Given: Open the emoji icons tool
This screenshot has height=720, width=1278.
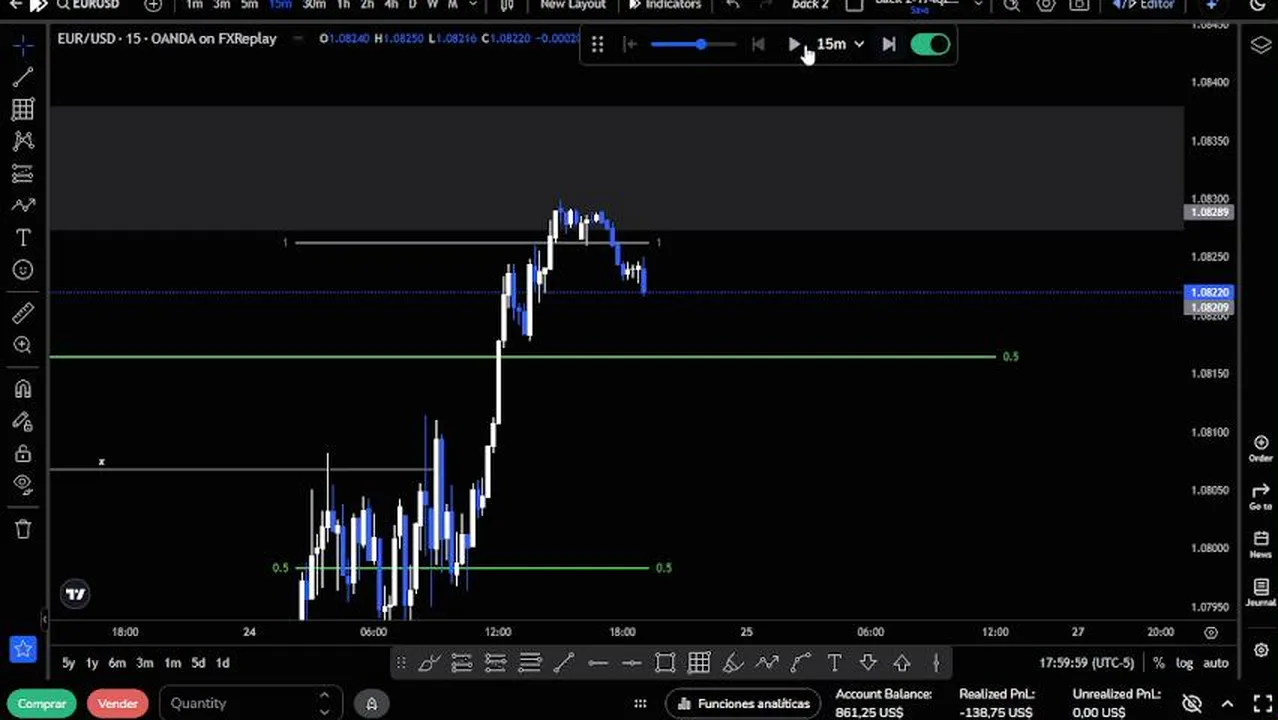Looking at the screenshot, I should point(23,270).
